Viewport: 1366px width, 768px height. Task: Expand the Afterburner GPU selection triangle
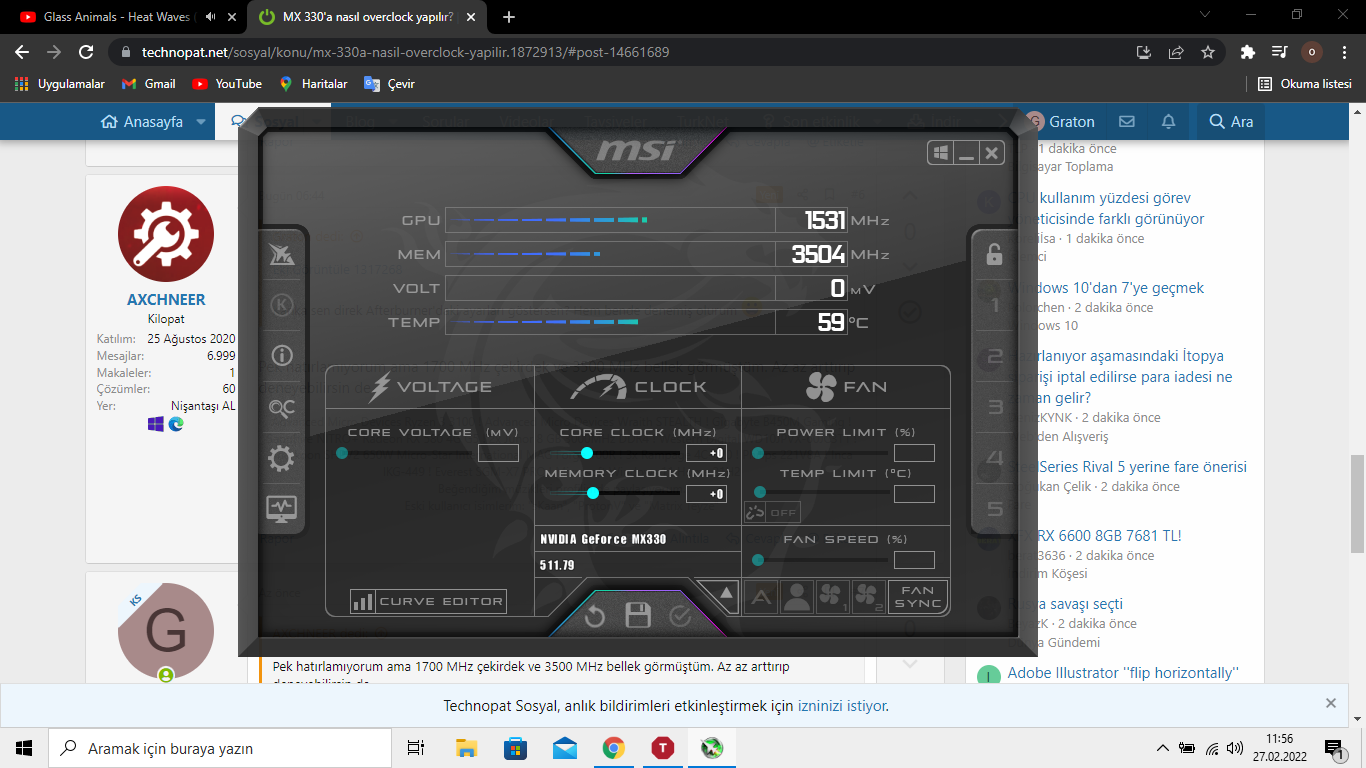[x=726, y=594]
